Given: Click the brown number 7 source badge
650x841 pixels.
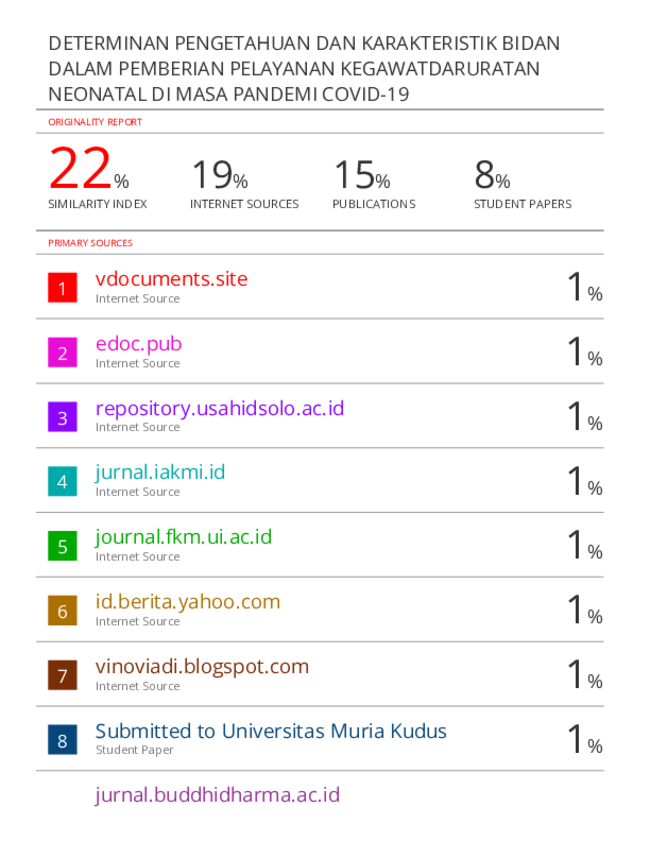Looking at the screenshot, I should tap(62, 676).
